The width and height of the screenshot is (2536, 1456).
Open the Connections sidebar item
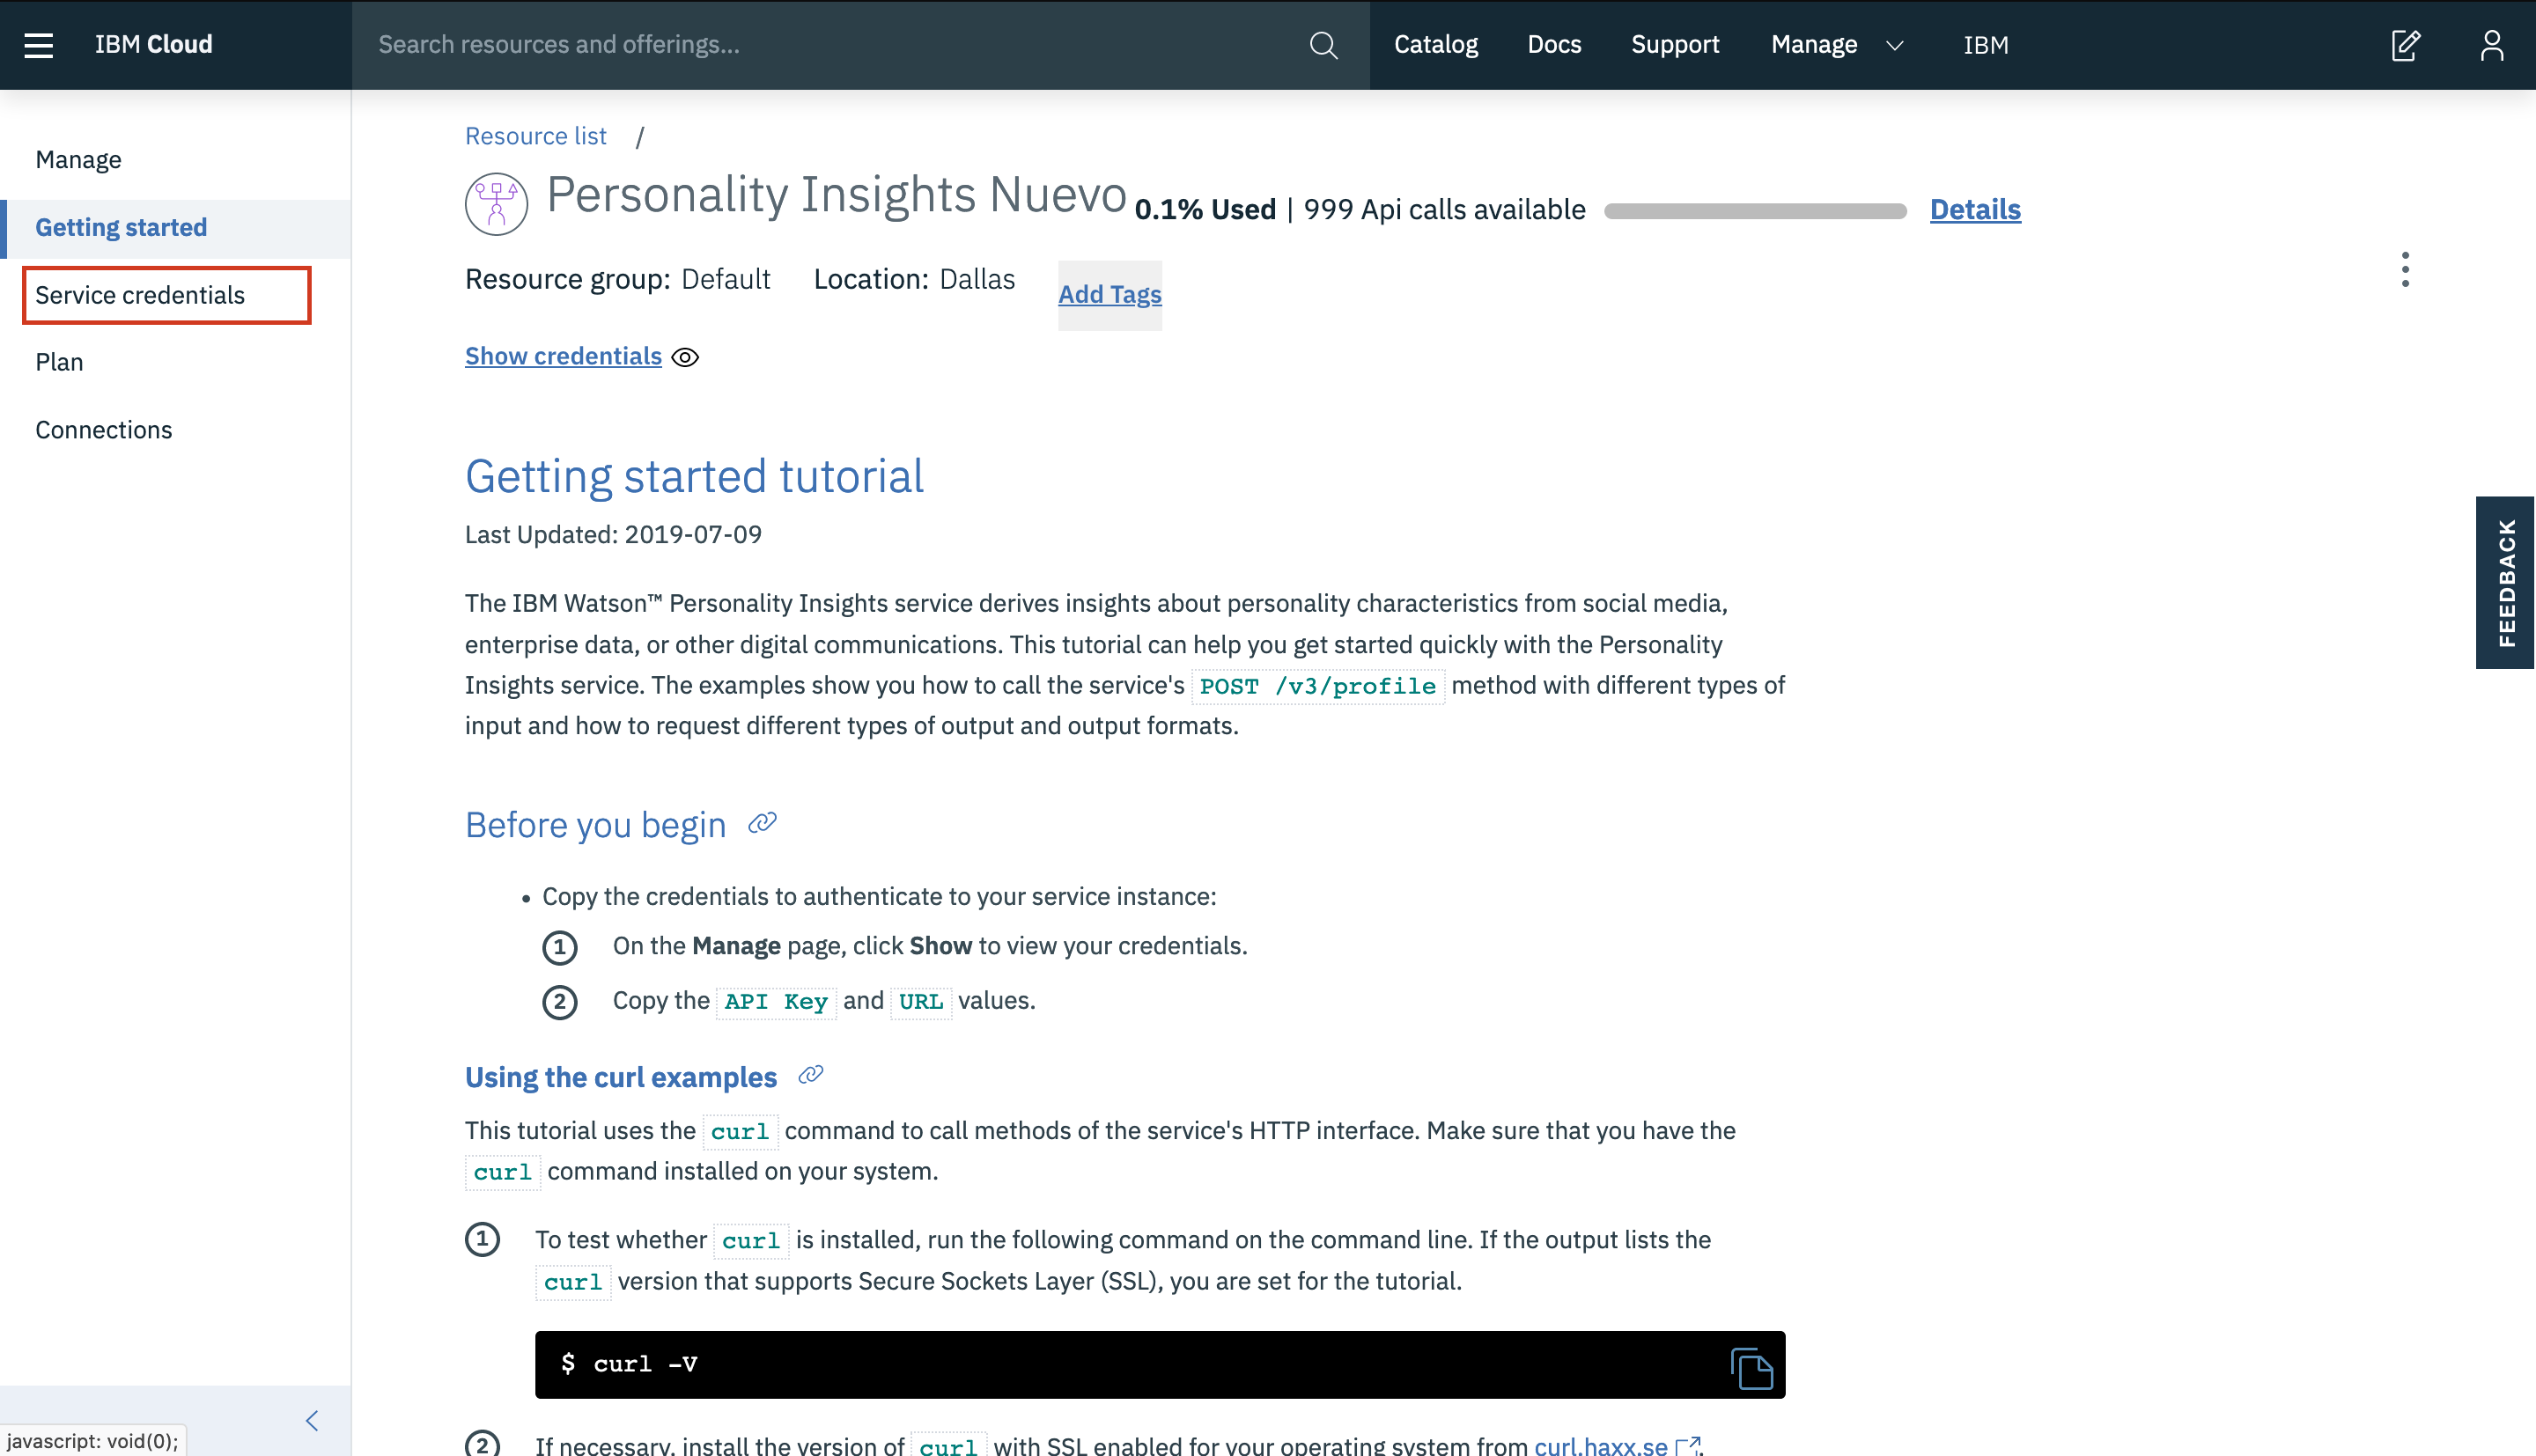[x=103, y=430]
